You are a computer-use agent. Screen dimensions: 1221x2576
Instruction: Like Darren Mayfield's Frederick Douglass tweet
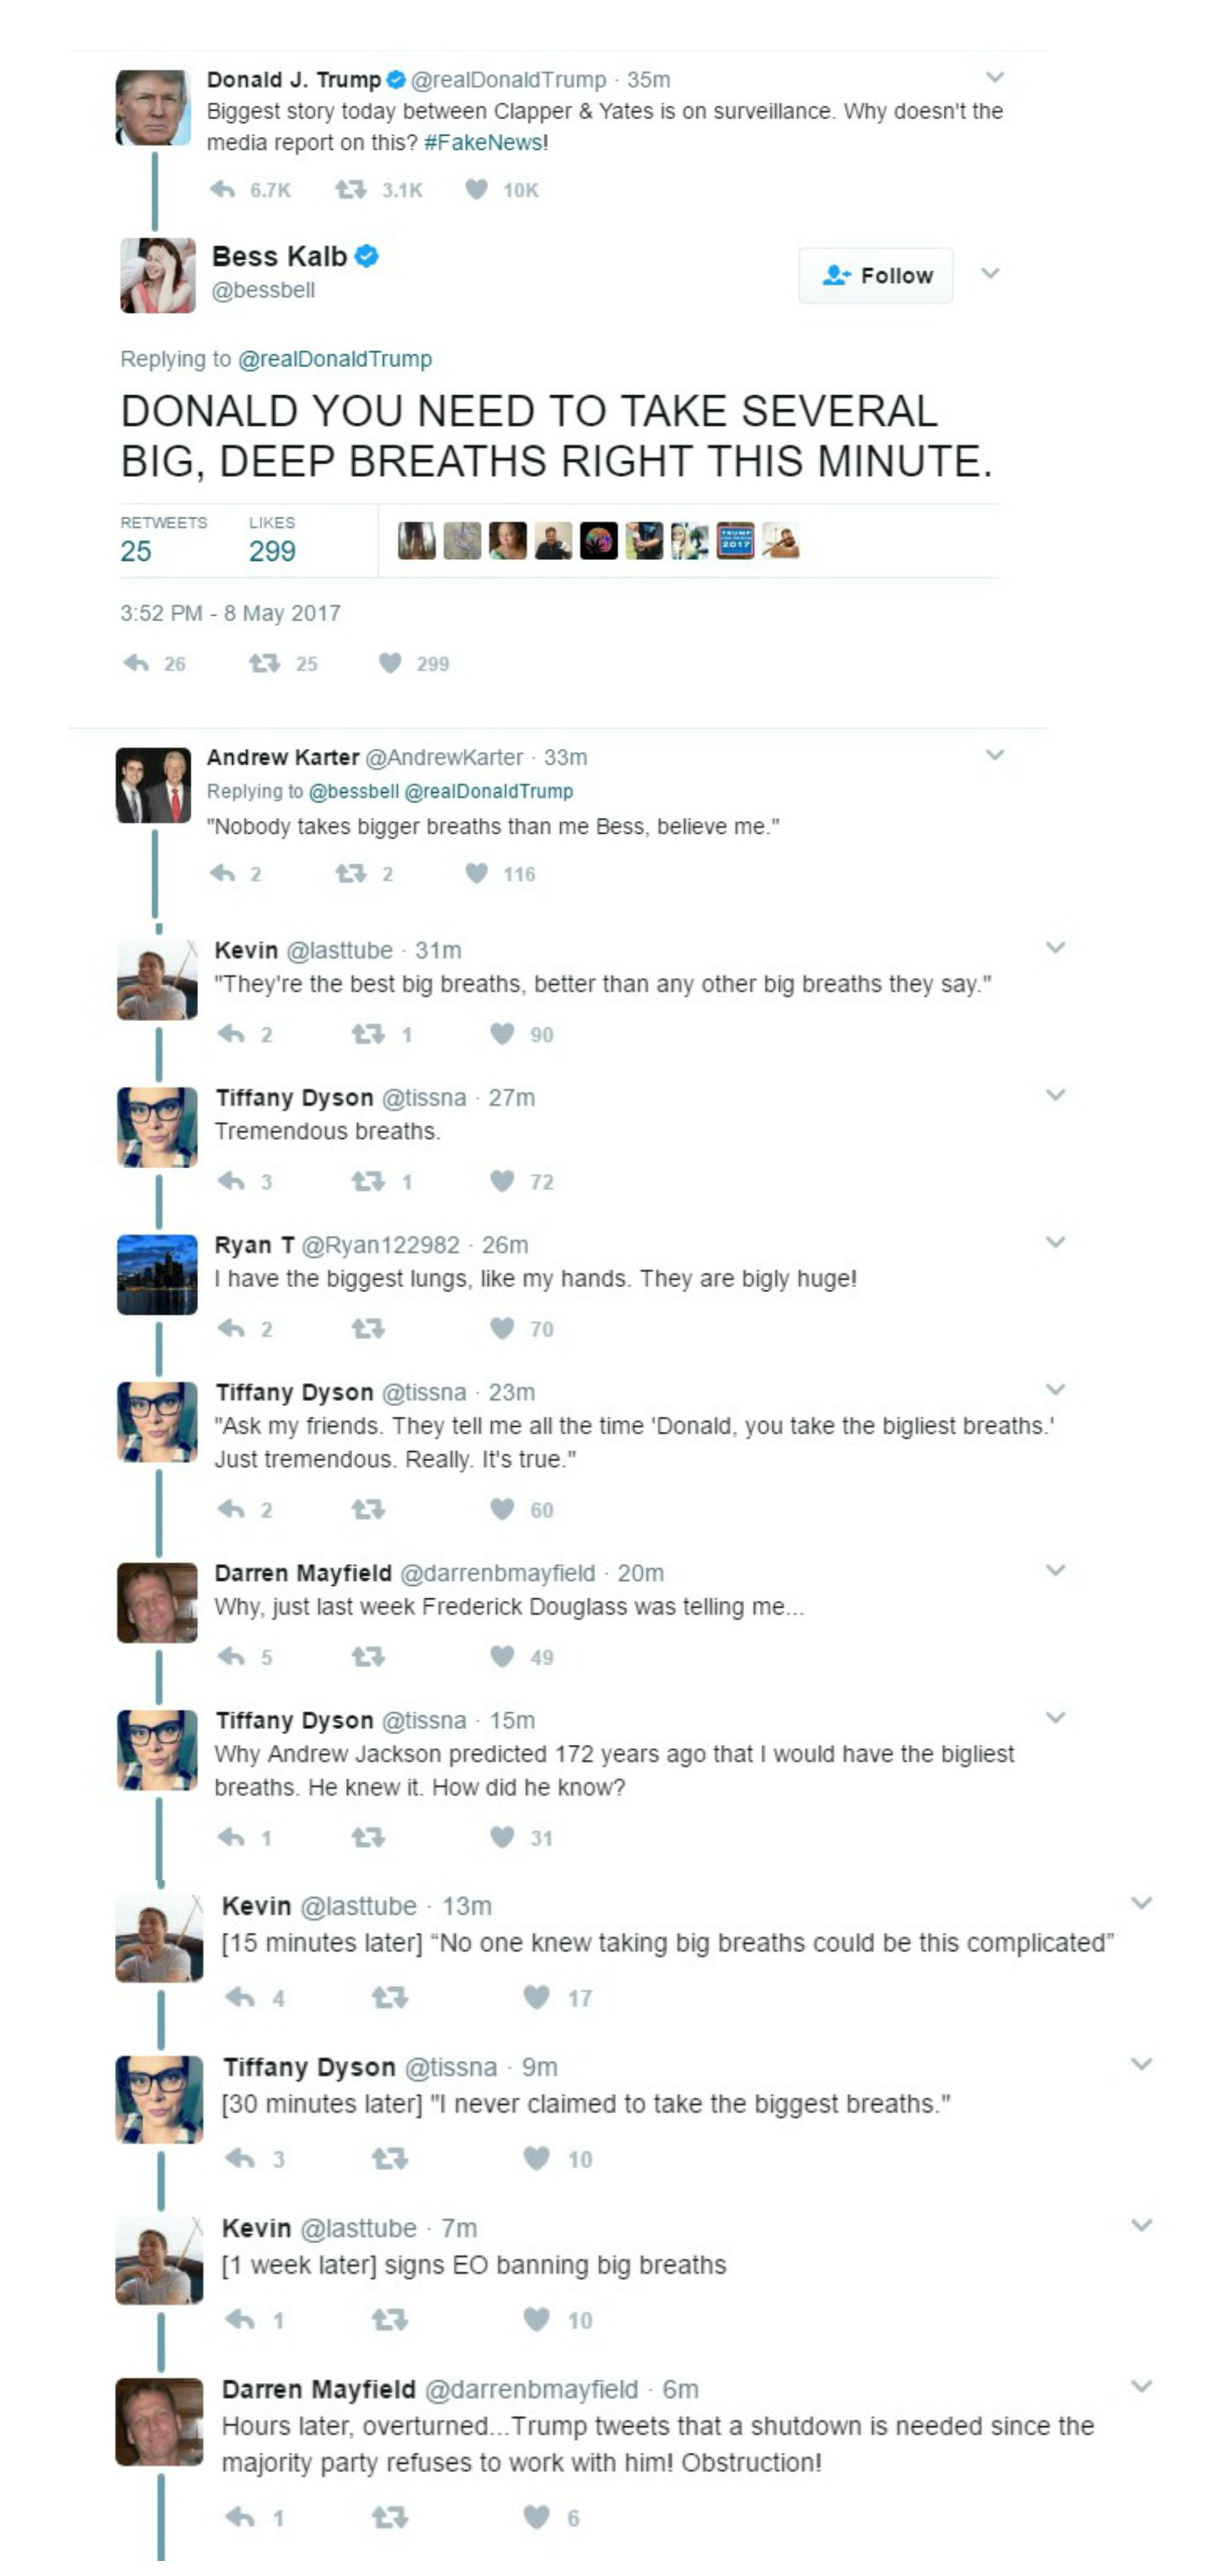502,1657
